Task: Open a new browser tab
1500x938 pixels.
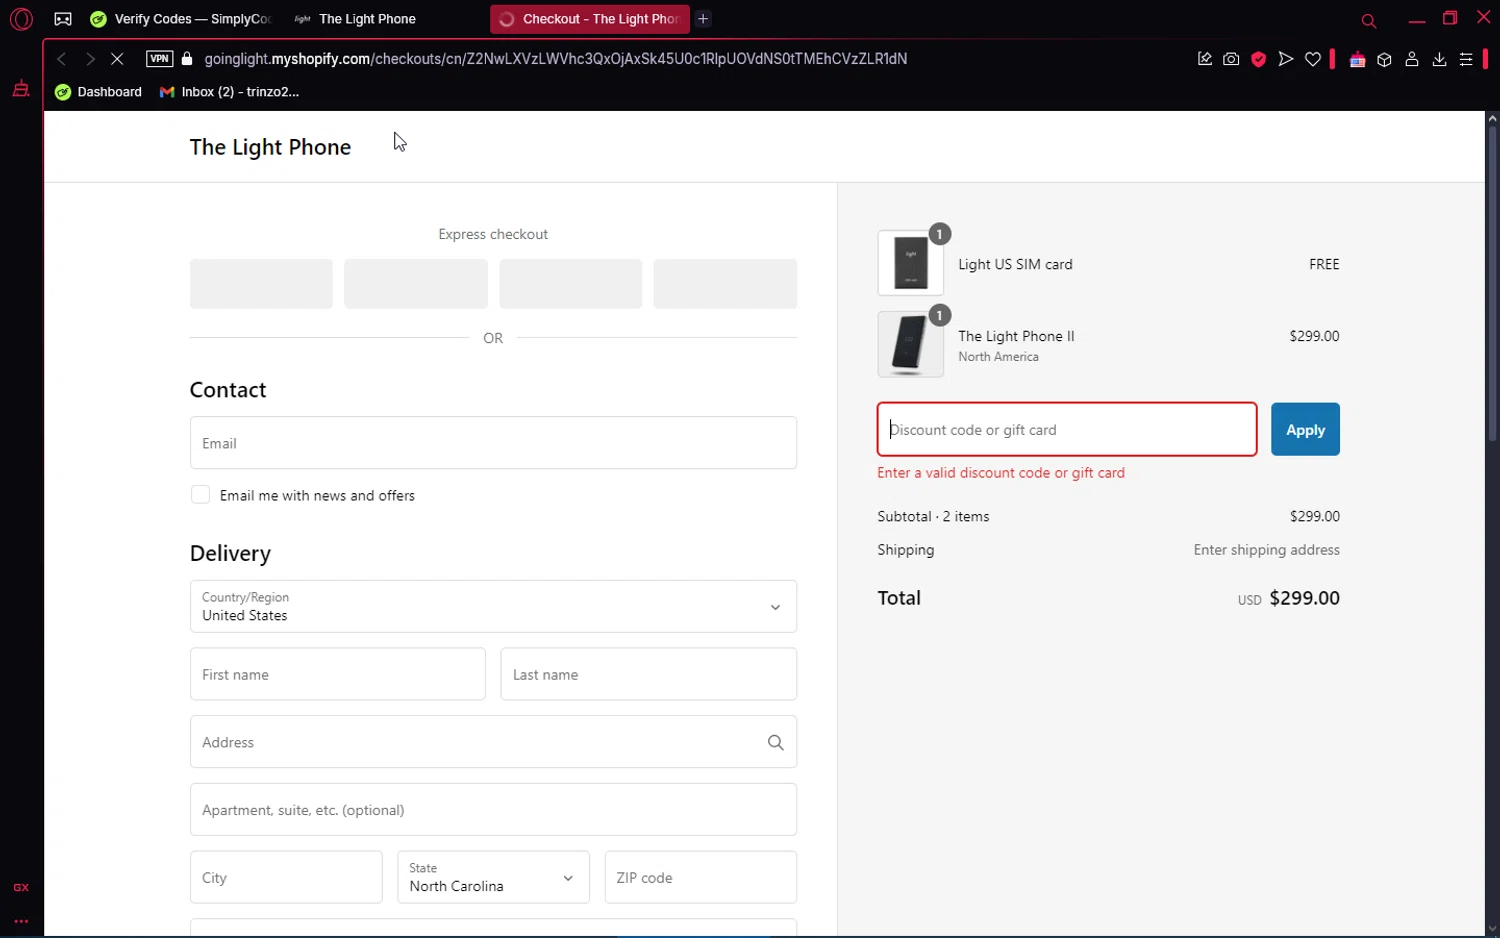Action: click(703, 19)
